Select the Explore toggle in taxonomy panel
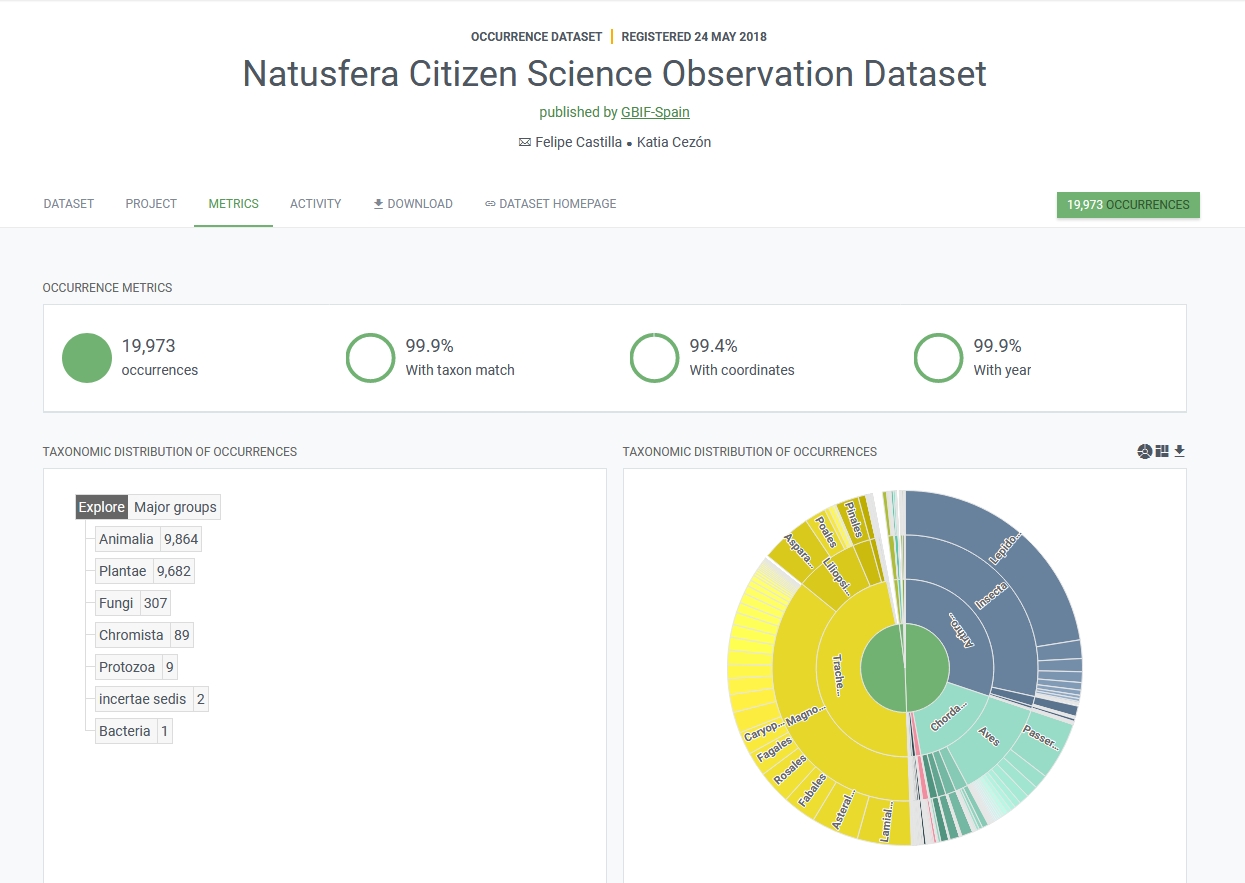 point(102,507)
